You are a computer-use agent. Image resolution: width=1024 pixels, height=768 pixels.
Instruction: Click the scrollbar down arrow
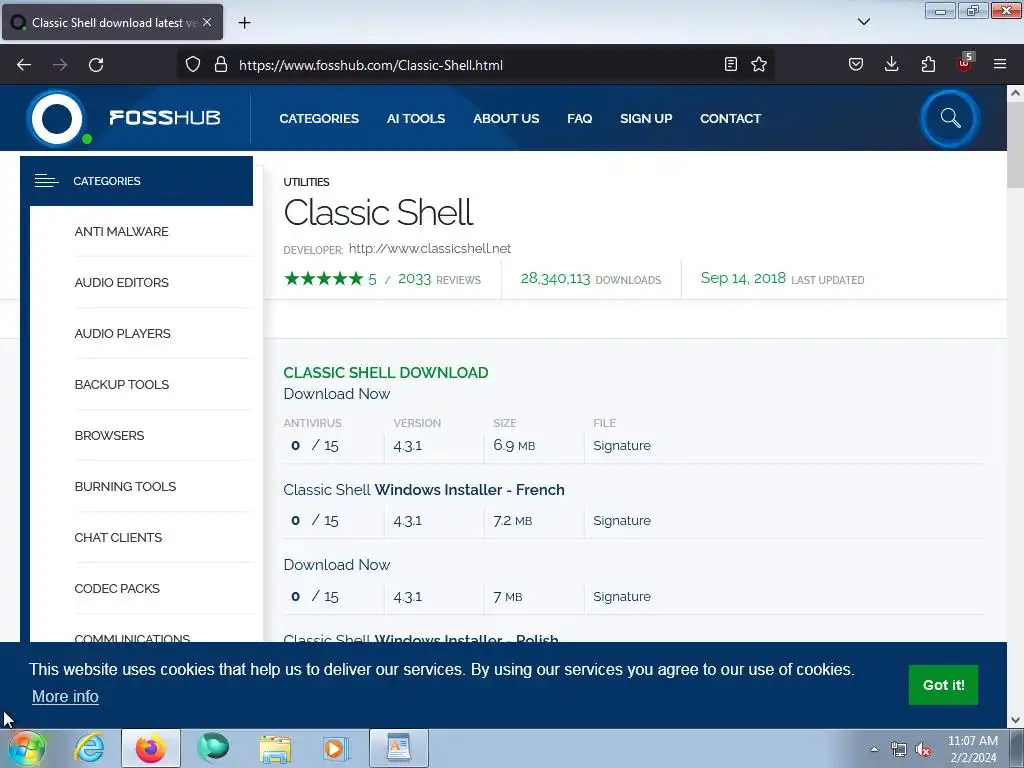[1016, 720]
